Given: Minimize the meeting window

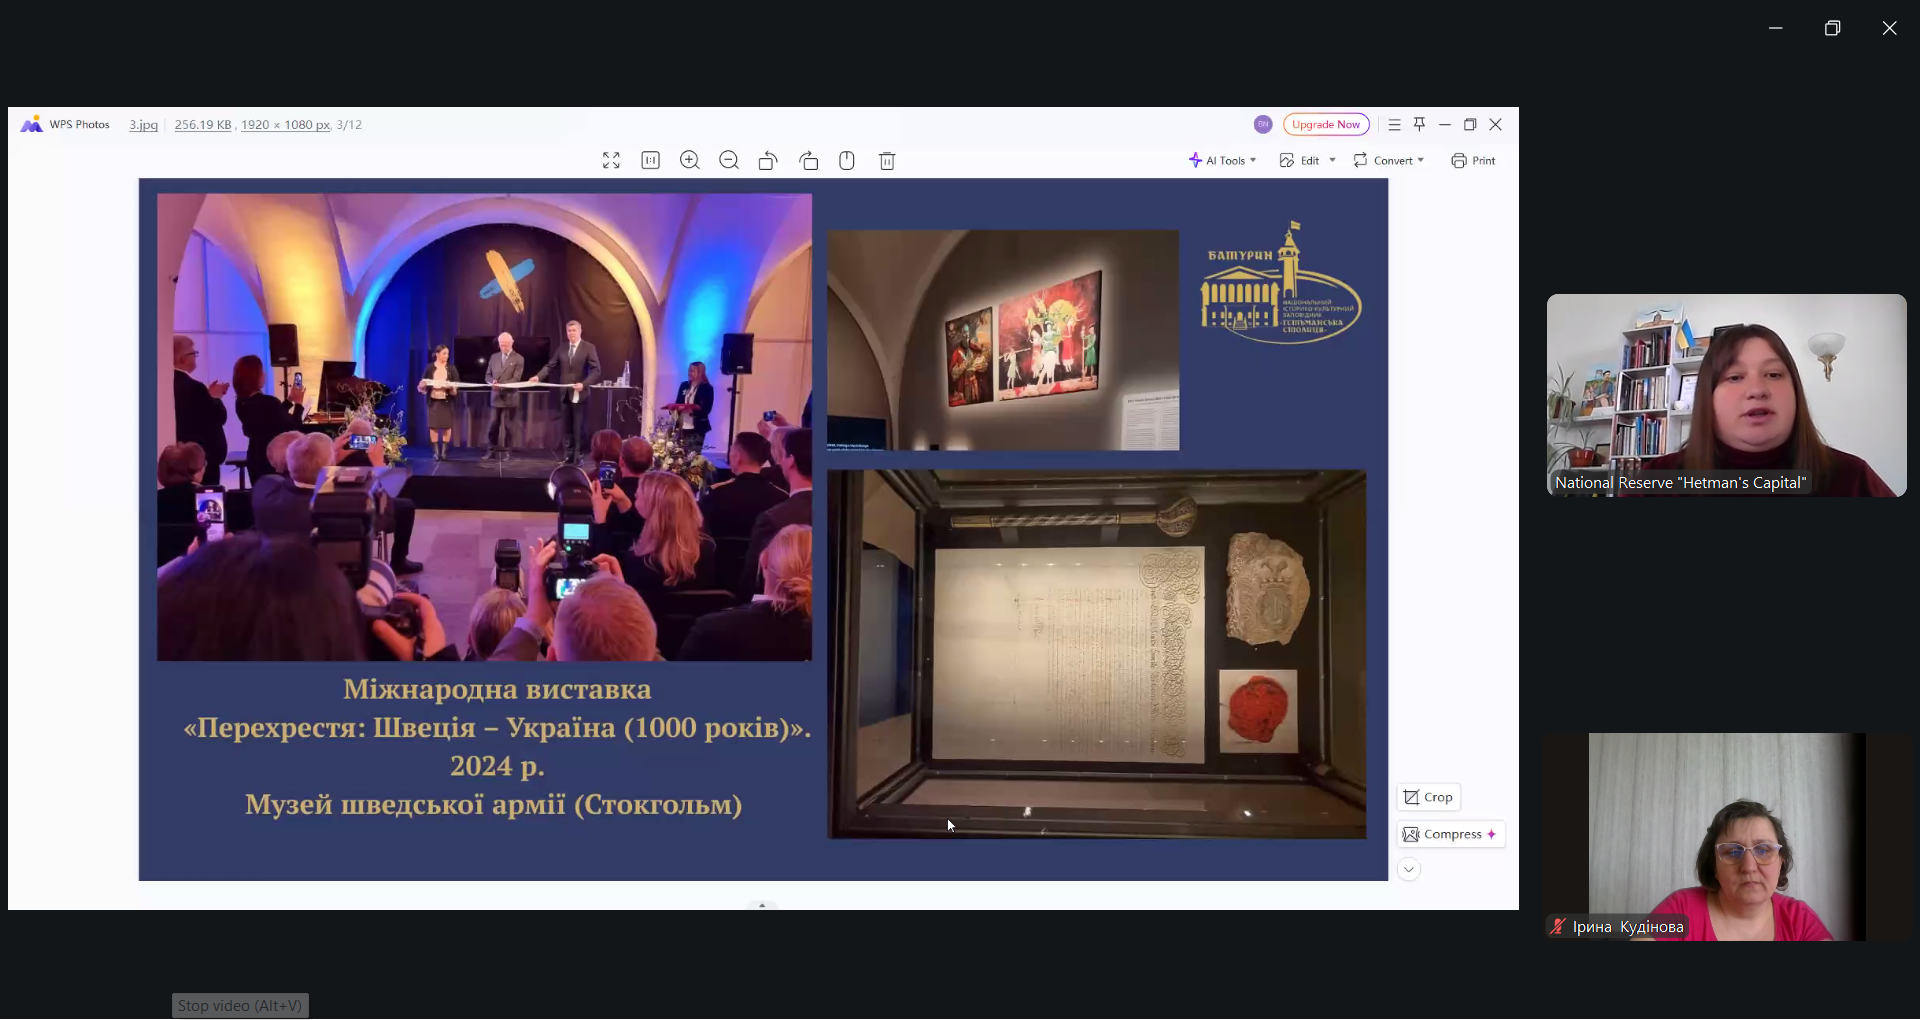Looking at the screenshot, I should point(1776,28).
